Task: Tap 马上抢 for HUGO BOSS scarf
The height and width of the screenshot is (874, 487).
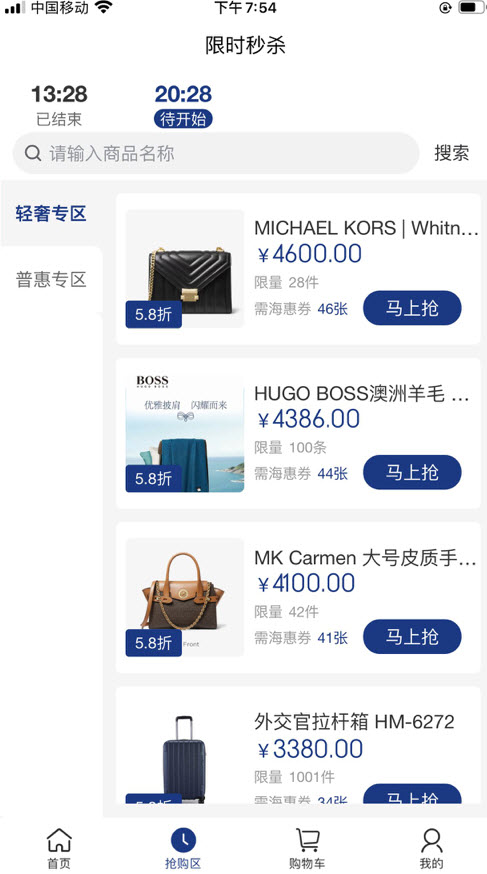Action: point(412,472)
